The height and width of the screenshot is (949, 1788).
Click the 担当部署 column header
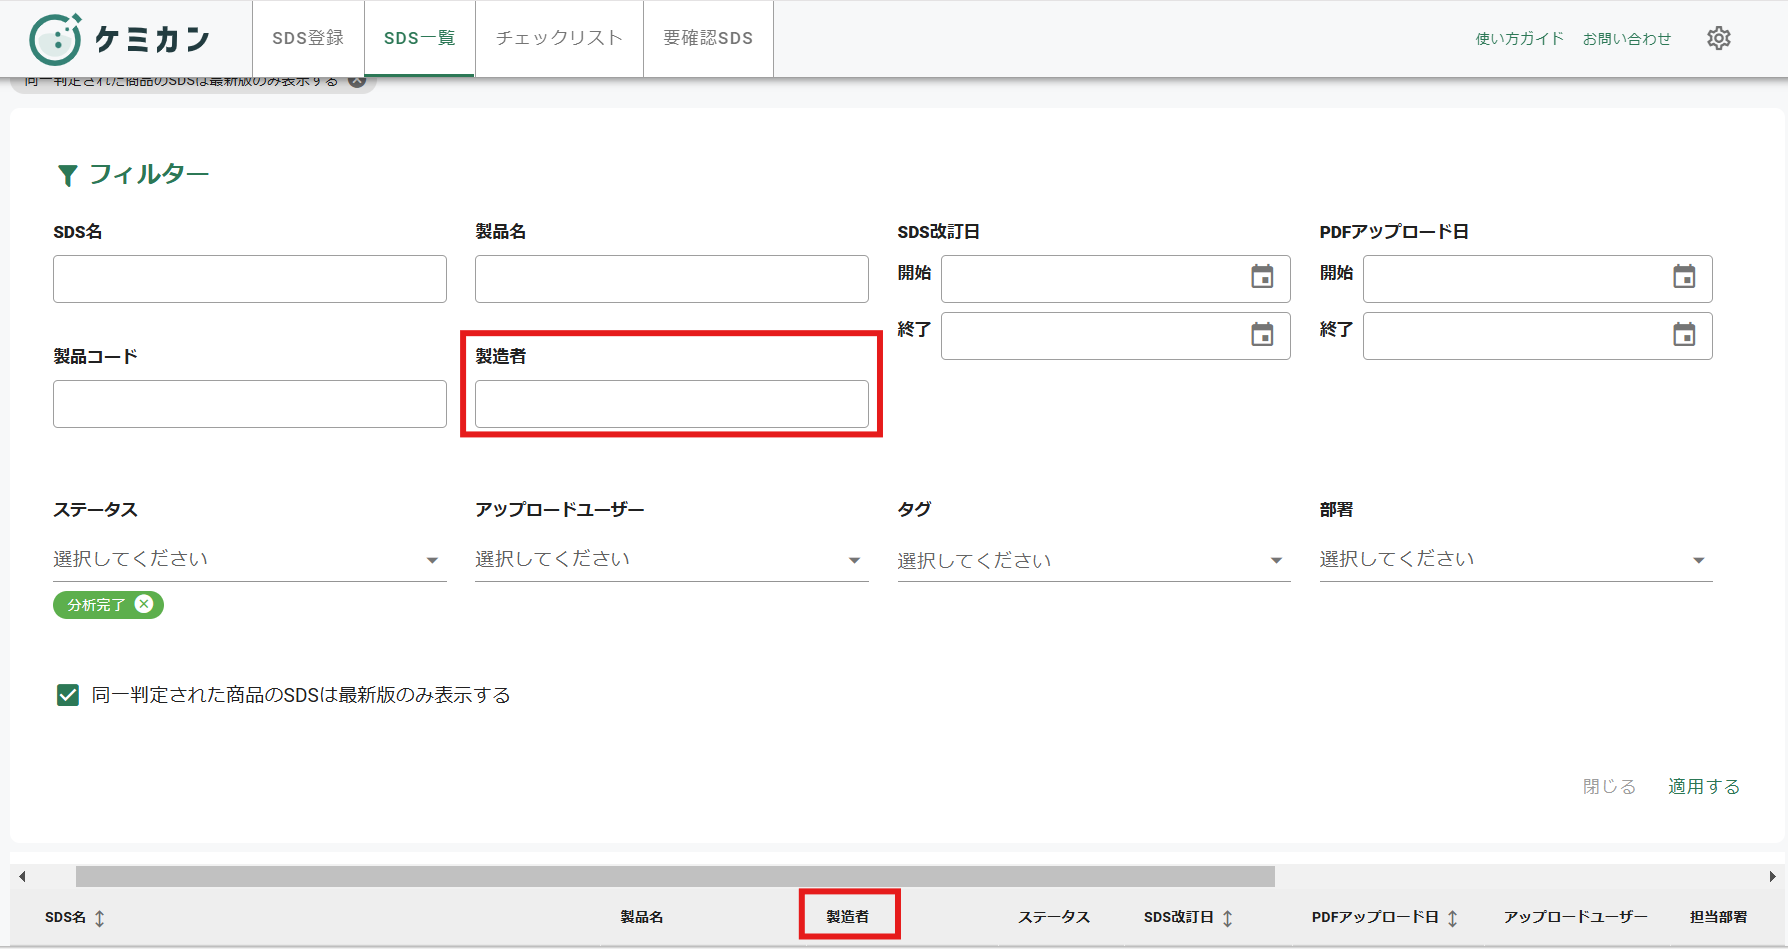tap(1719, 917)
